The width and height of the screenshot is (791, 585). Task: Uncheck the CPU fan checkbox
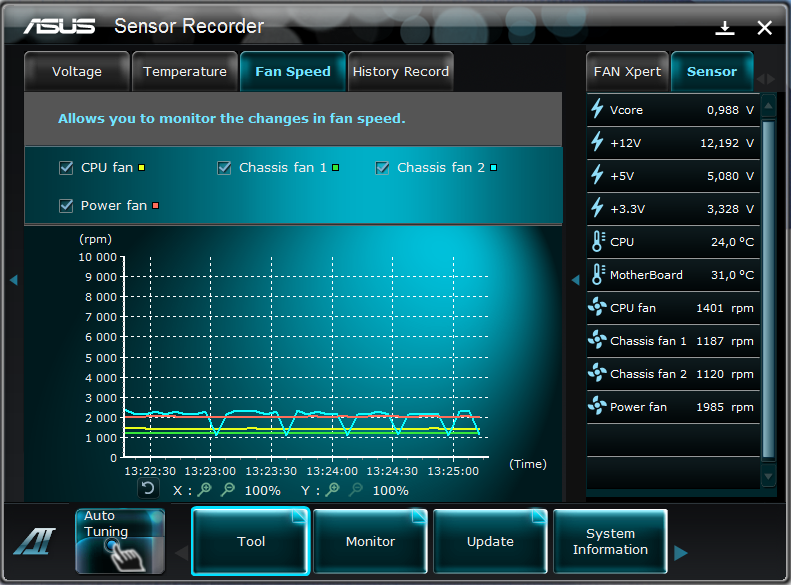66,167
